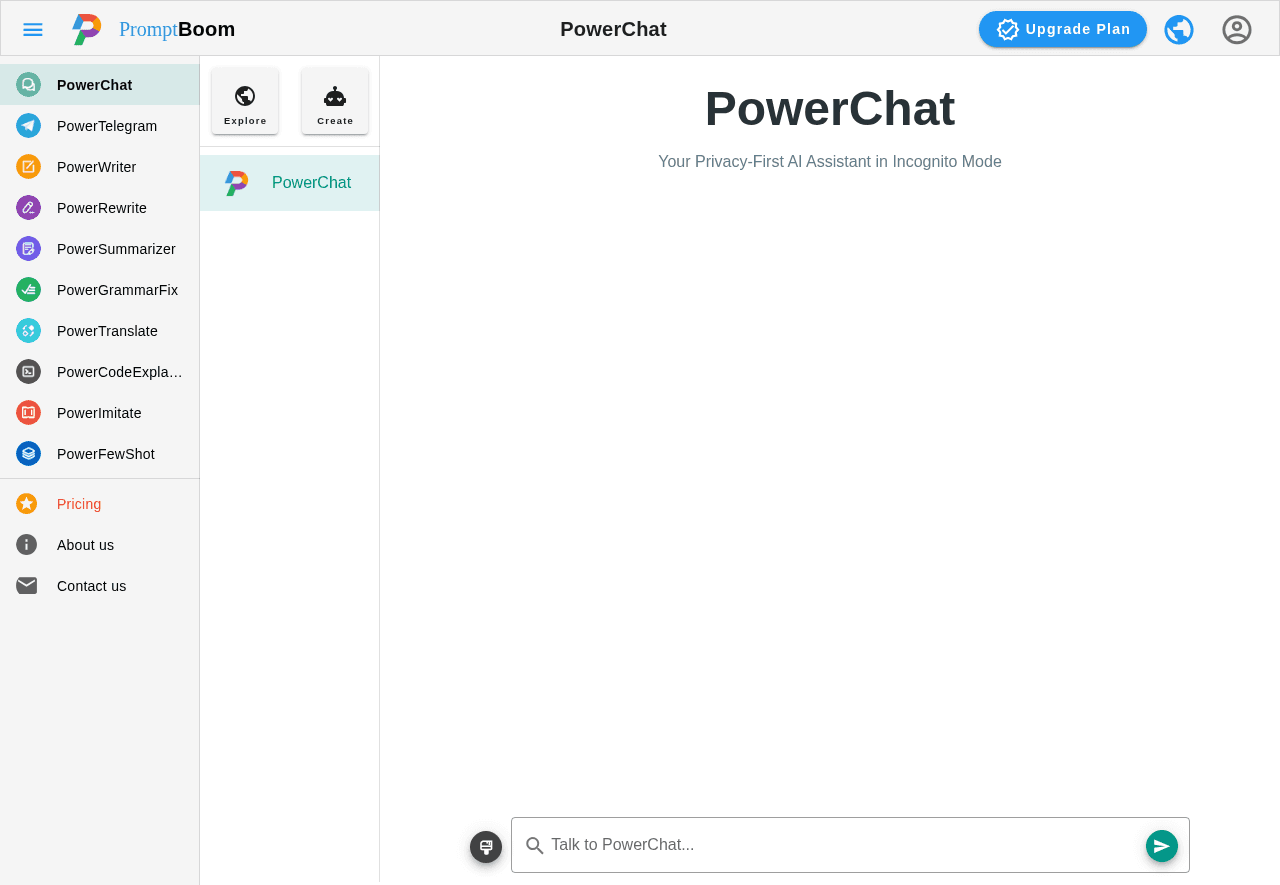The width and height of the screenshot is (1280, 885).
Task: Open the language globe selector
Action: coord(1179,28)
